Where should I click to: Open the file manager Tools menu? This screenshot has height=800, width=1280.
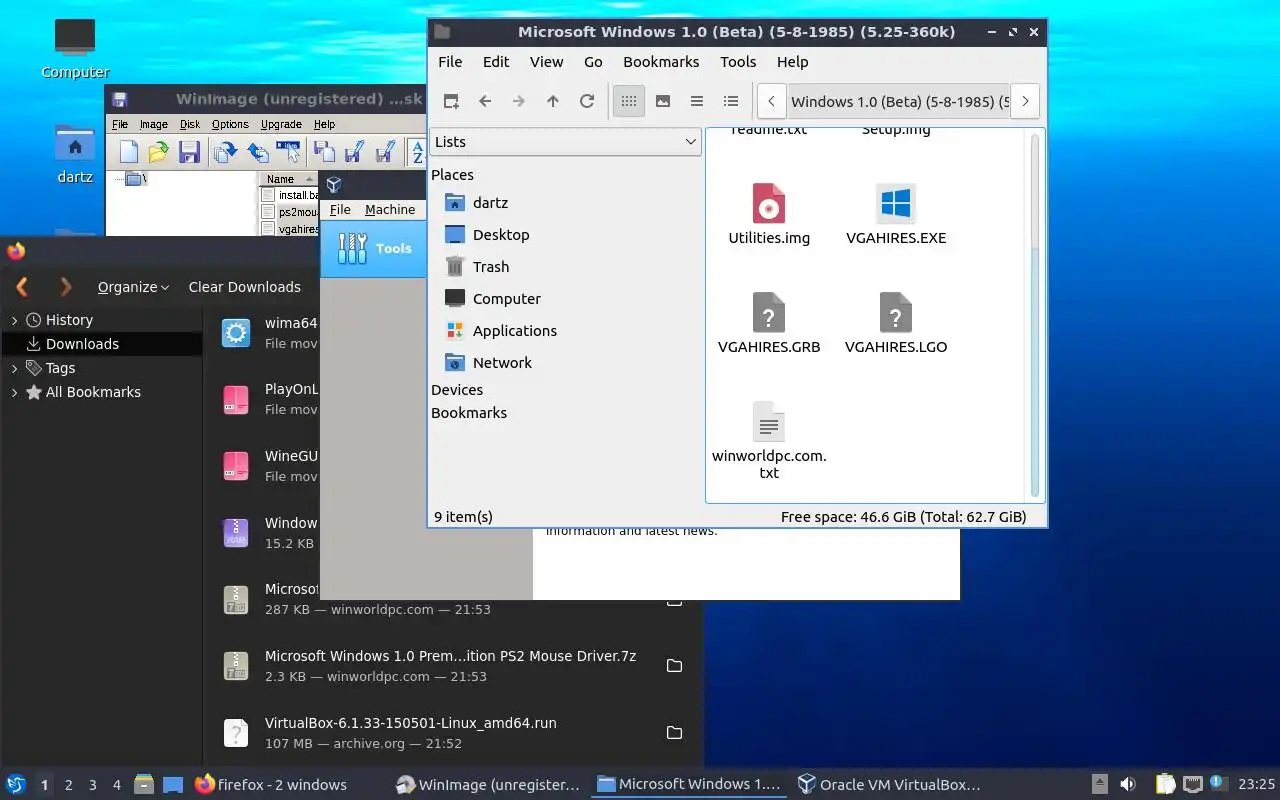coord(738,62)
